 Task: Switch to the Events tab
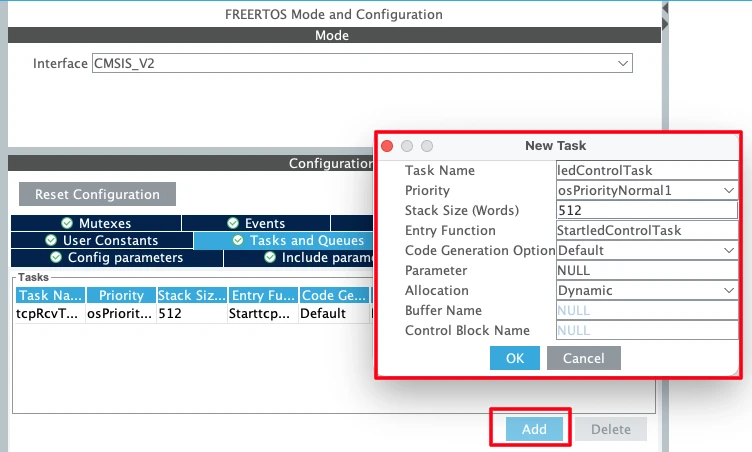pos(256,223)
